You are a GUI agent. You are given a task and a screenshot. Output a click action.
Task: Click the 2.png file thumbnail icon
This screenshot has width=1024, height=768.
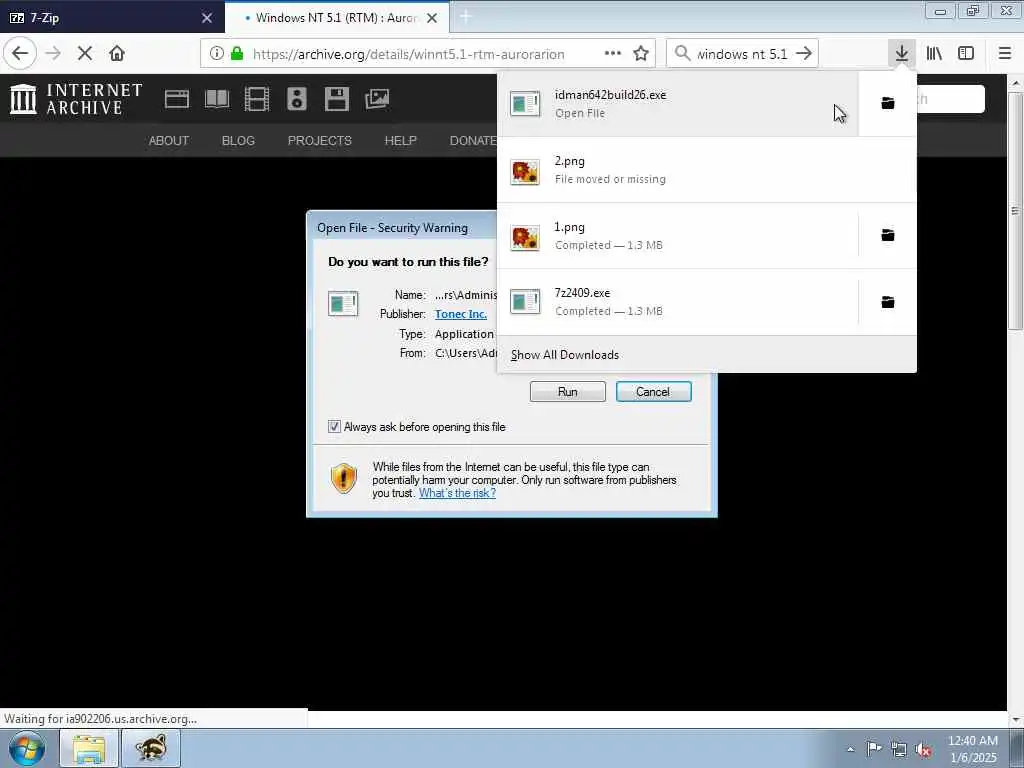click(x=525, y=170)
